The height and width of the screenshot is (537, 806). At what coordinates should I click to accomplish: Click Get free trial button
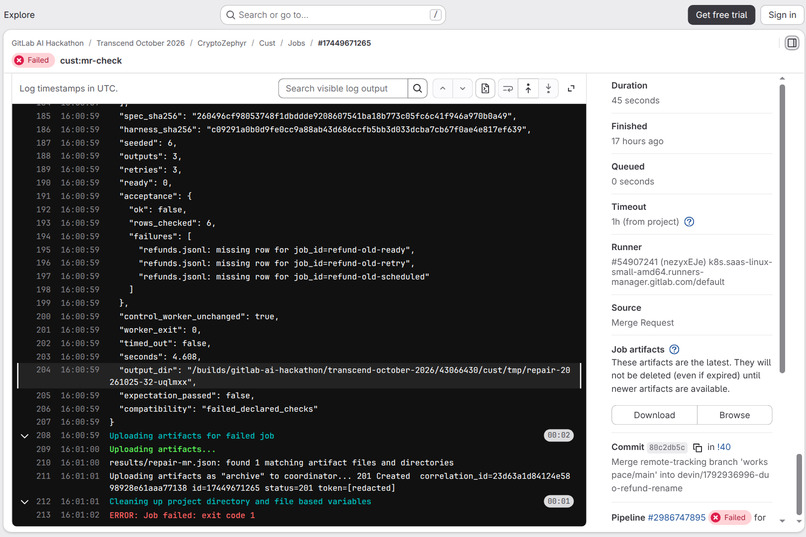[721, 15]
